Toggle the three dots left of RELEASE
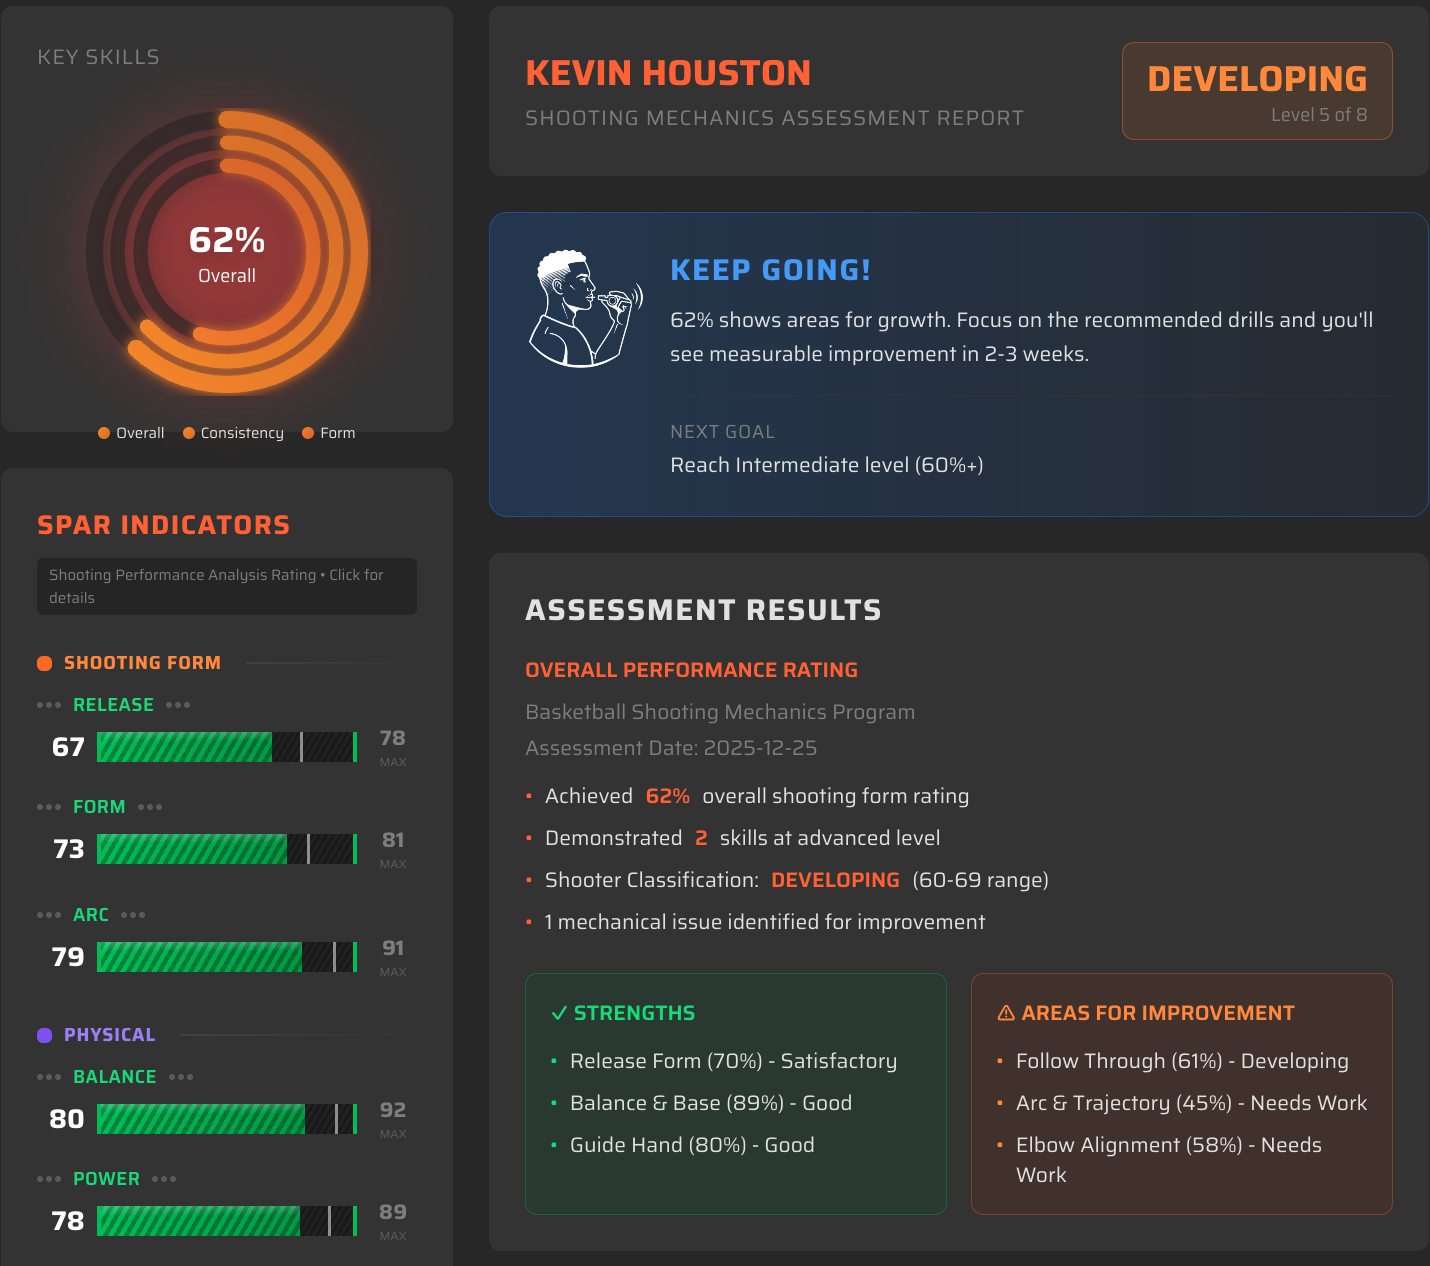 pos(47,704)
